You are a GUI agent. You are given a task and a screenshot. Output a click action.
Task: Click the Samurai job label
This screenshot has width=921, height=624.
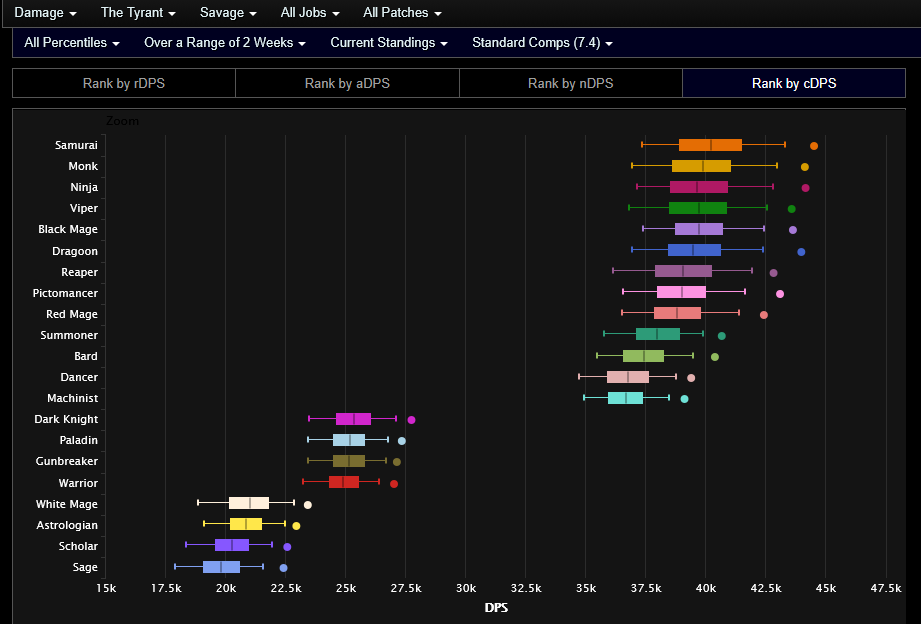click(76, 145)
